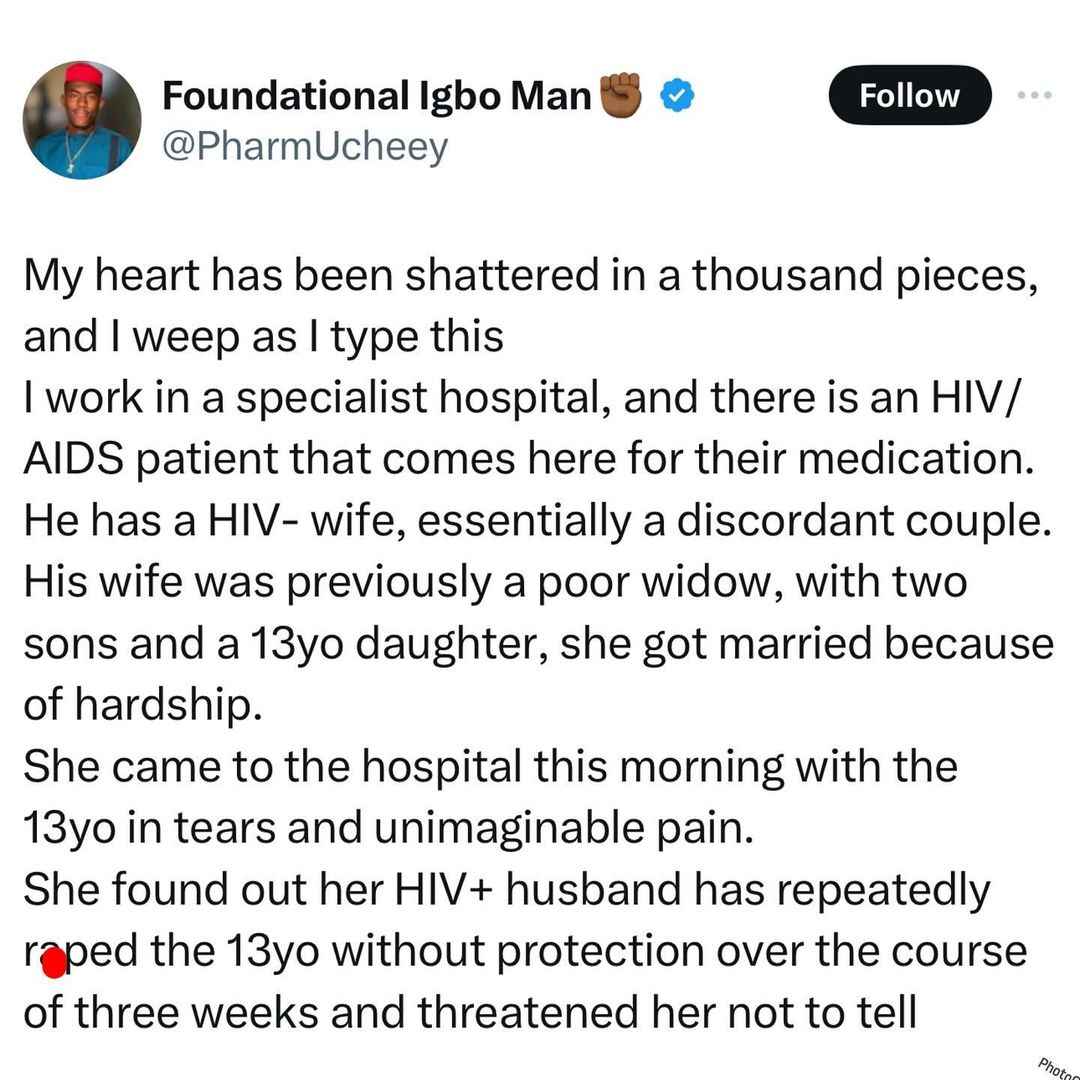
Task: Visit the @PharmUcheey handle
Action: click(304, 147)
